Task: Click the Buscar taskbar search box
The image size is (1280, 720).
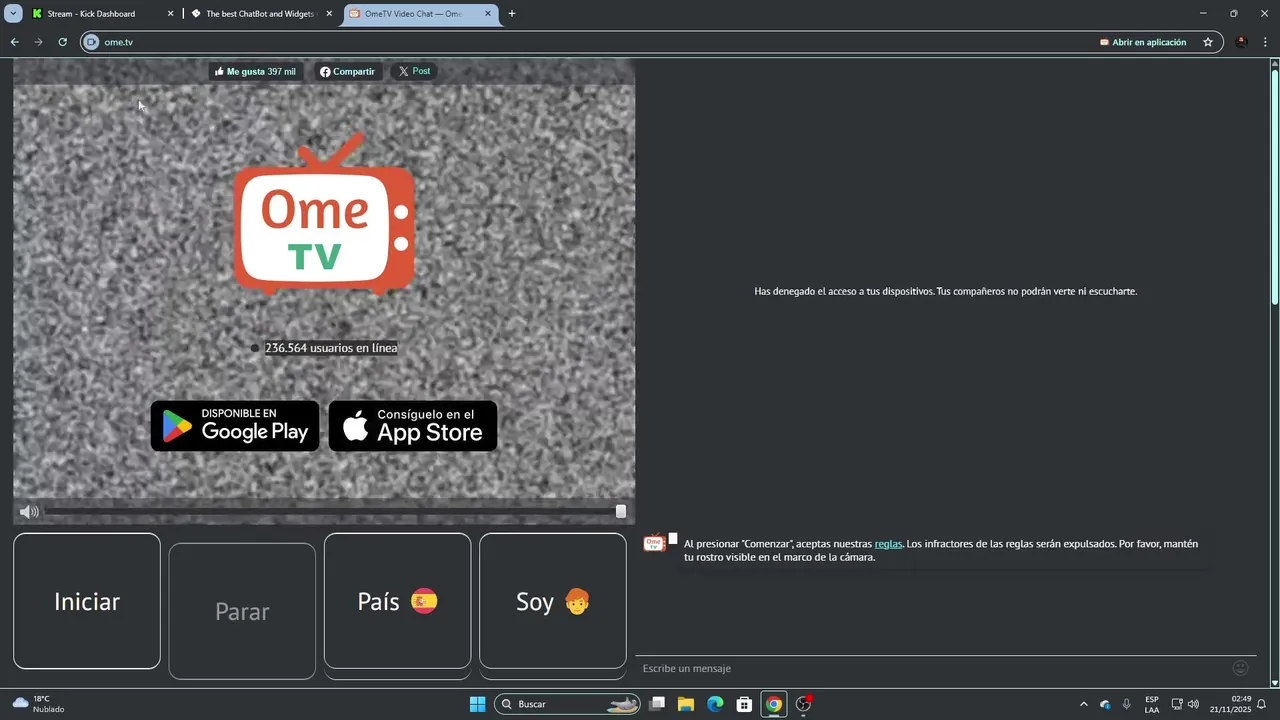Action: [568, 704]
